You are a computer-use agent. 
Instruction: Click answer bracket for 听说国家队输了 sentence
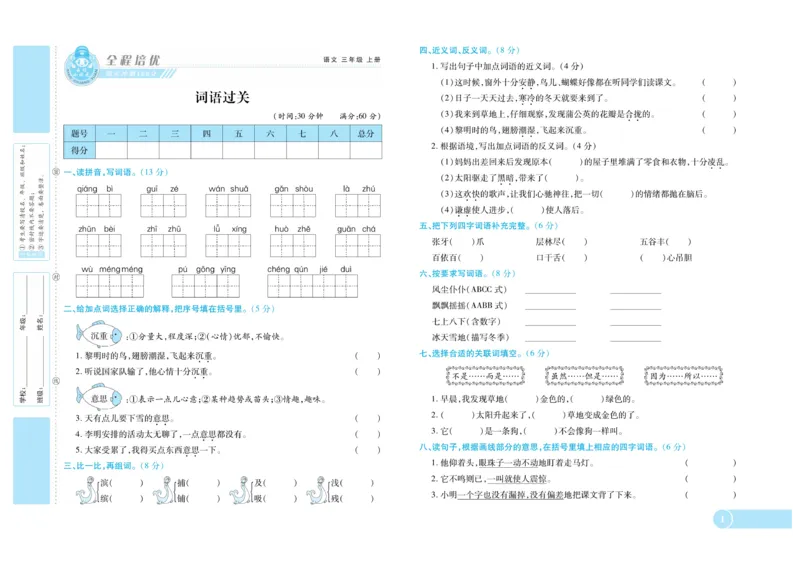coord(367,372)
